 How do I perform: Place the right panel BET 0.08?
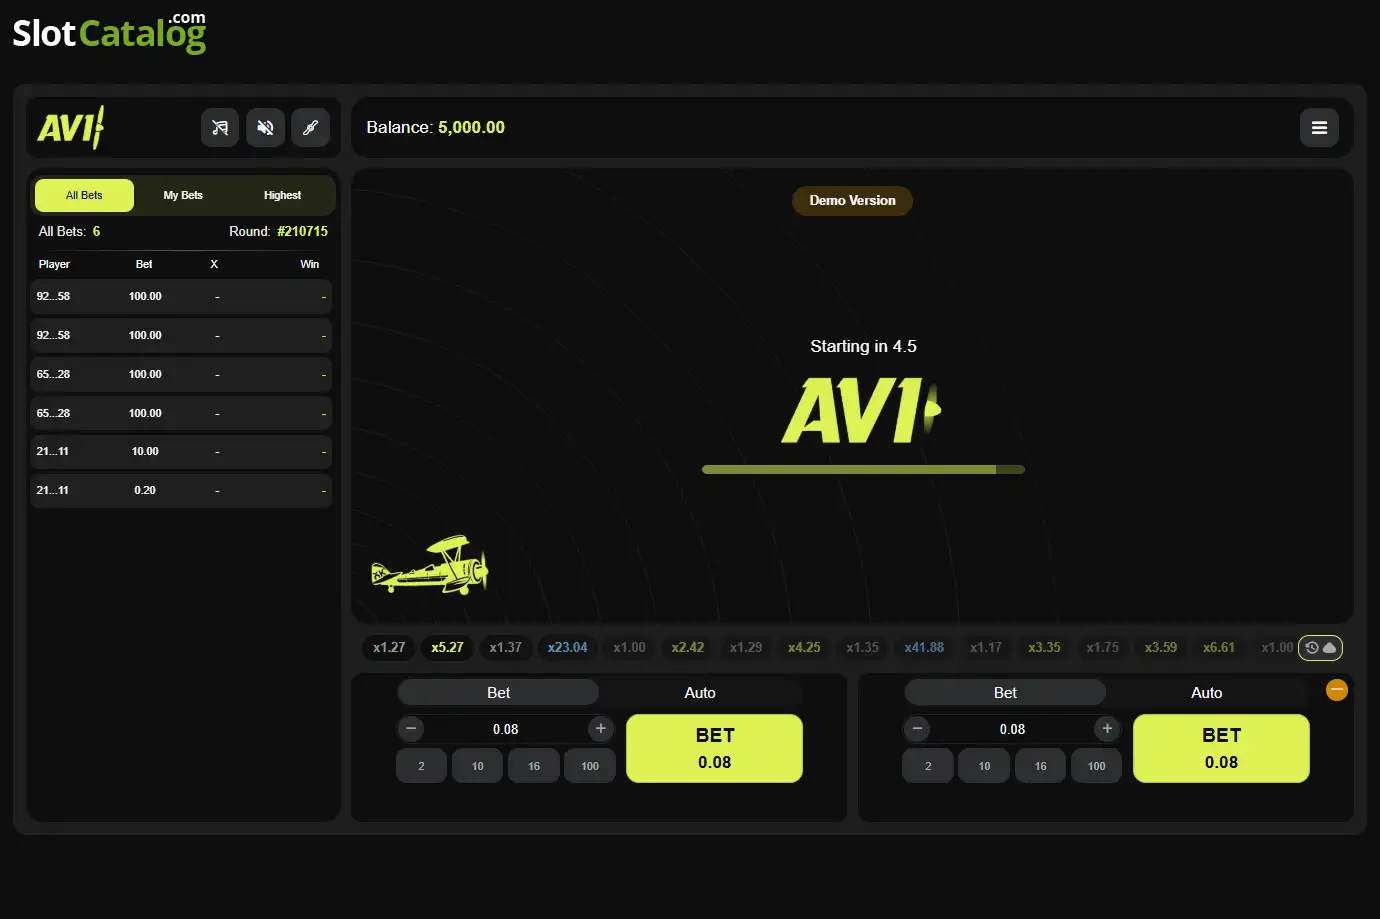pos(1221,748)
